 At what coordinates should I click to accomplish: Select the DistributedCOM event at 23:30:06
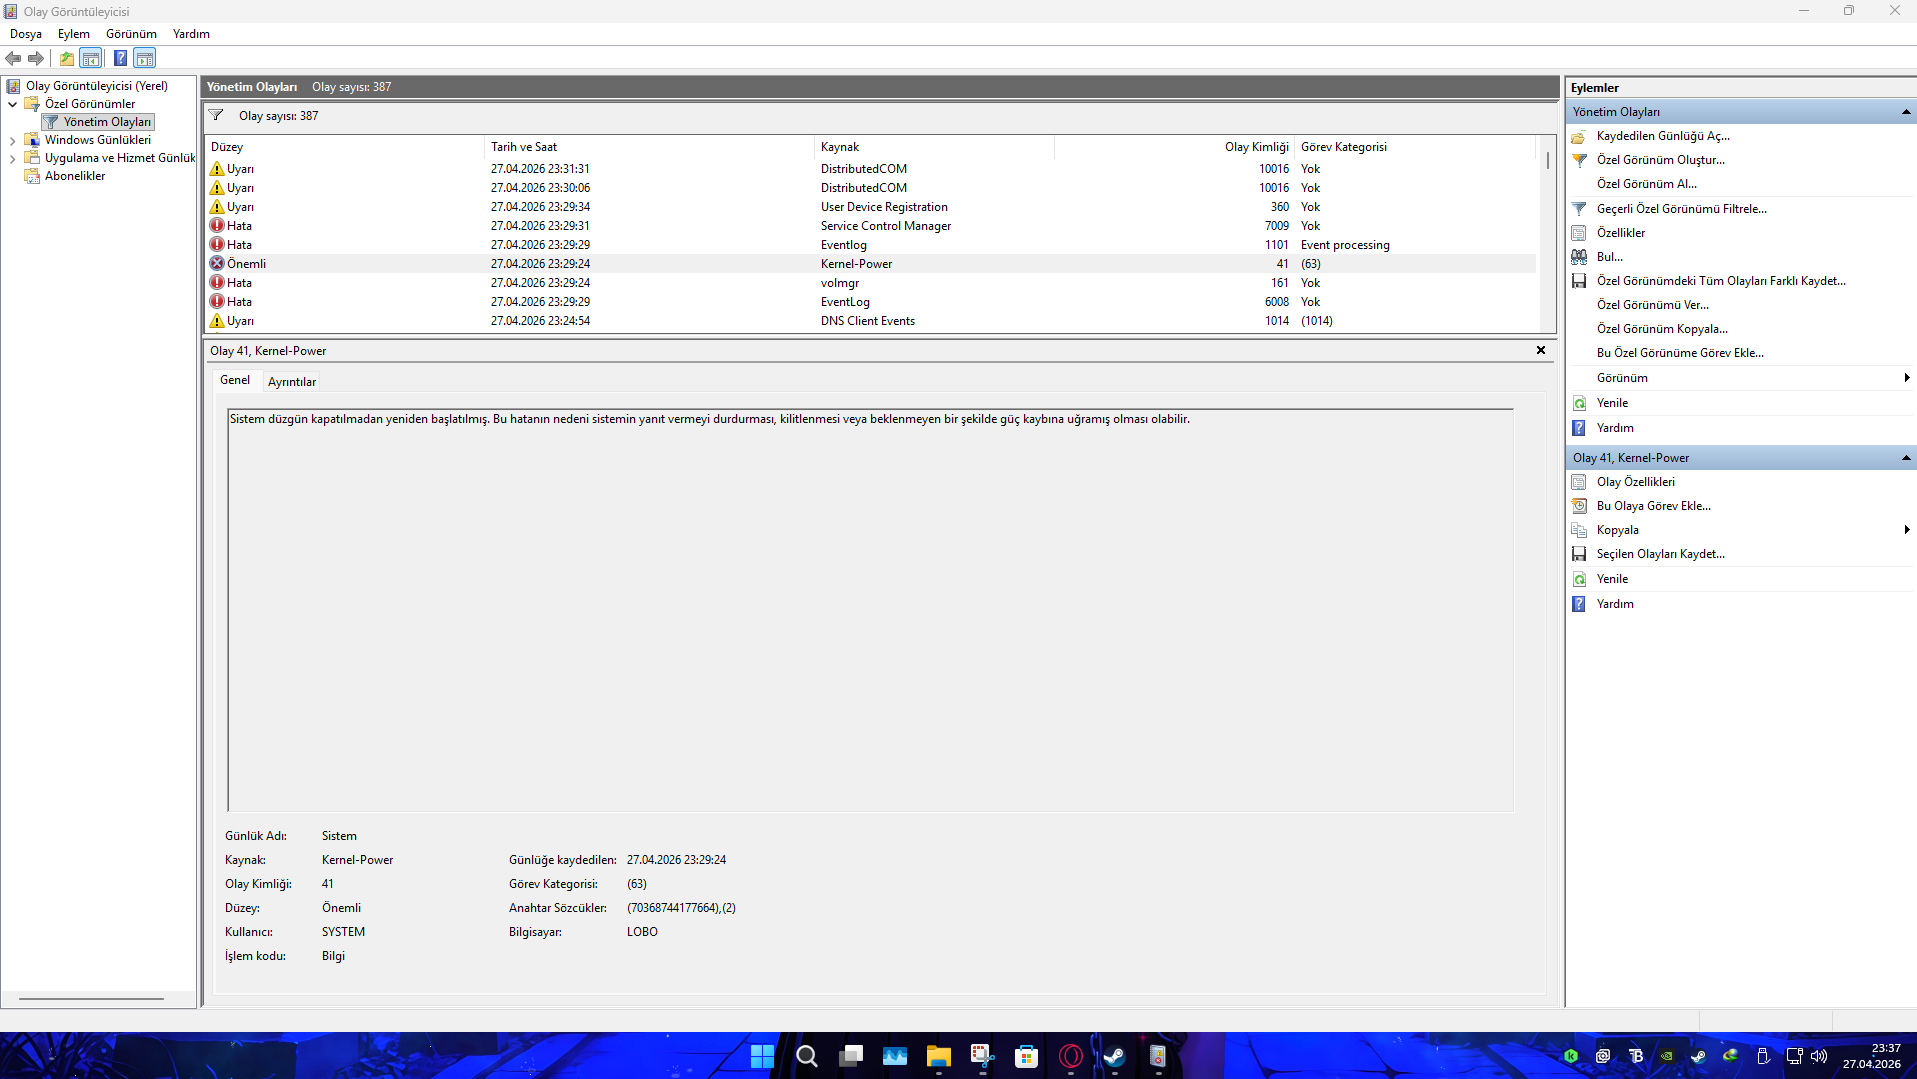tap(870, 188)
